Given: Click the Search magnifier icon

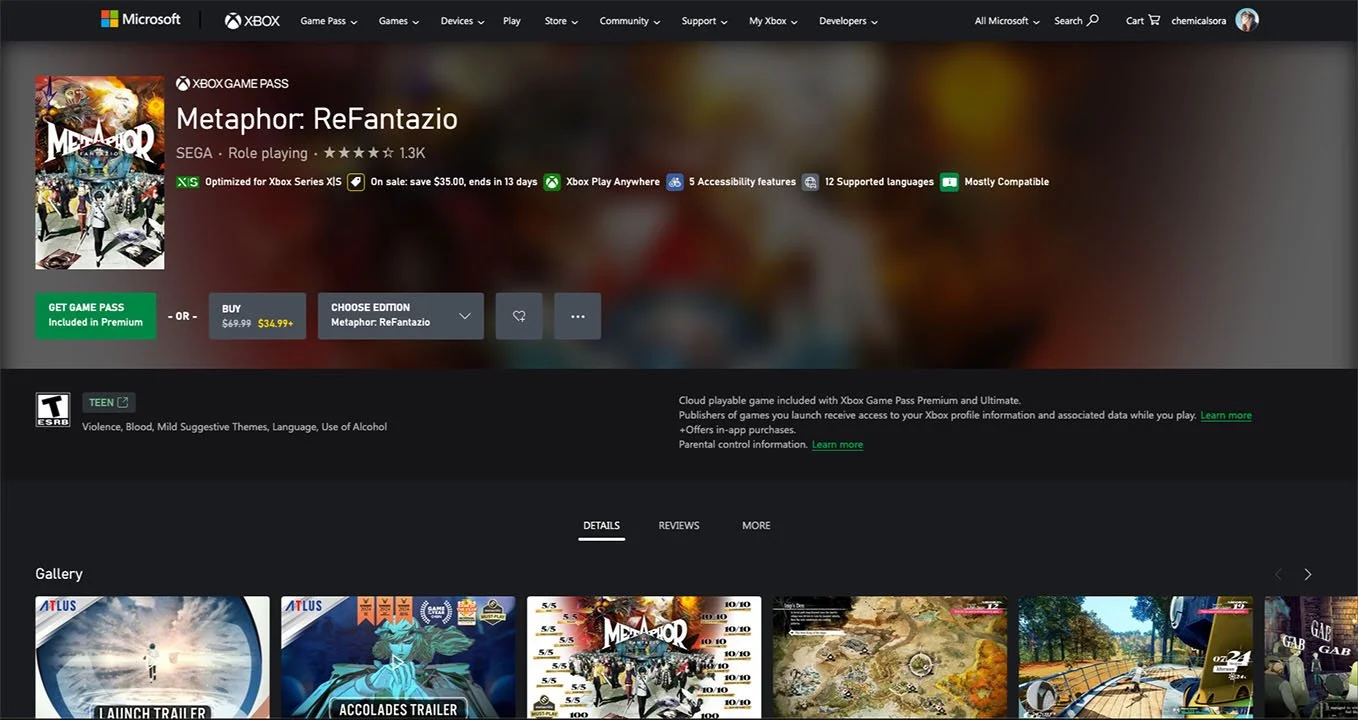Looking at the screenshot, I should pos(1093,20).
